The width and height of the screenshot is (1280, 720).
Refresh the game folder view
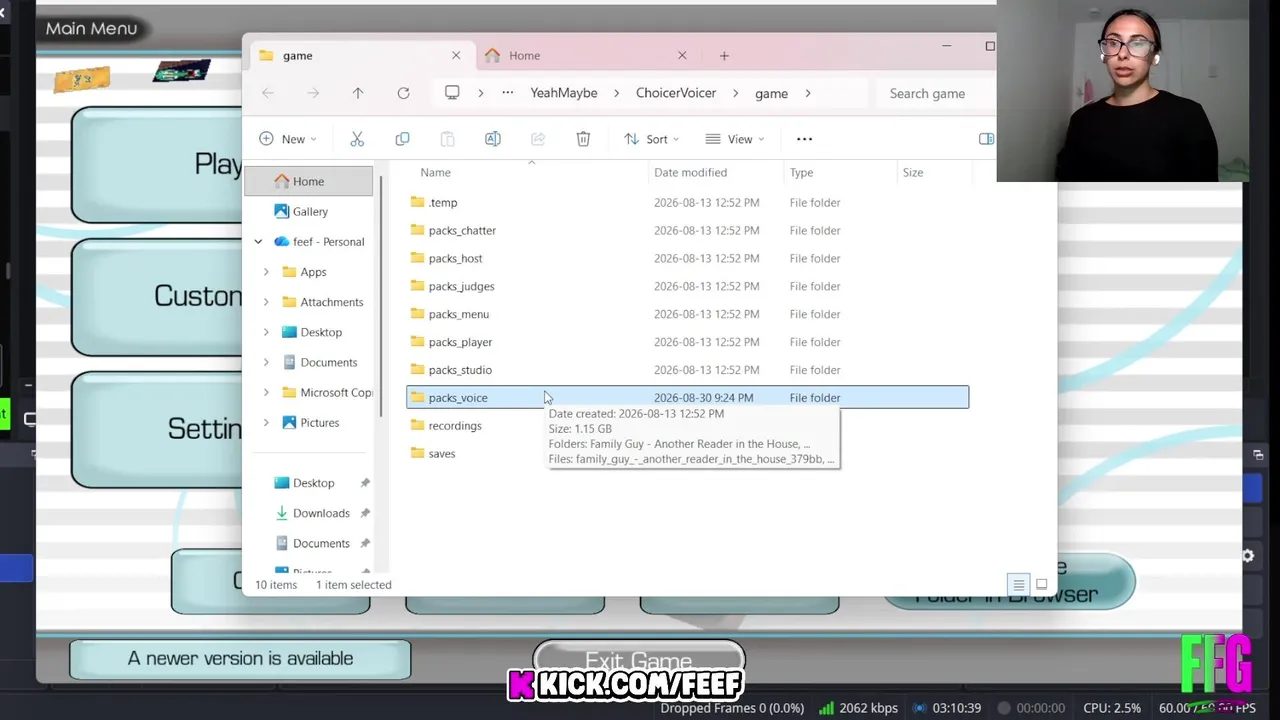coord(403,93)
